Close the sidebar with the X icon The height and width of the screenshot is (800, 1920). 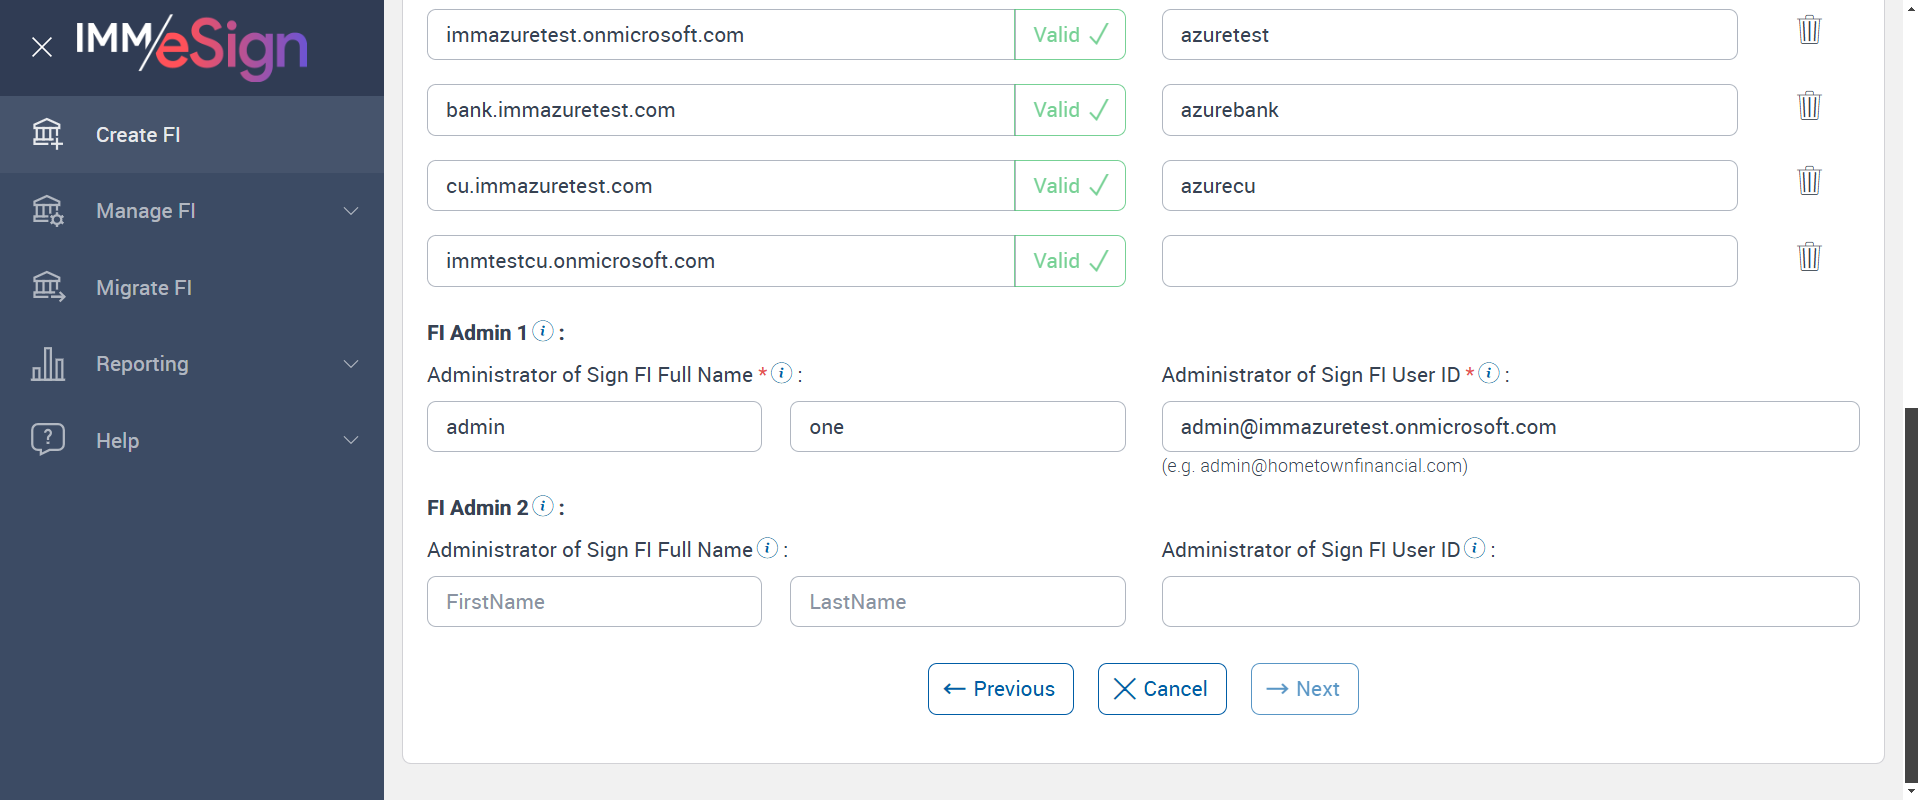click(42, 47)
